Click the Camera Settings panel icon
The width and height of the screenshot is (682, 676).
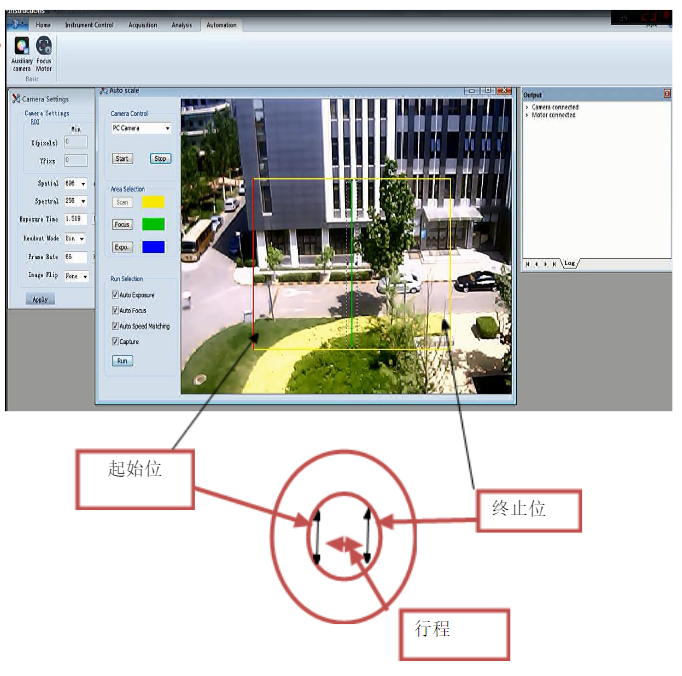tap(15, 99)
